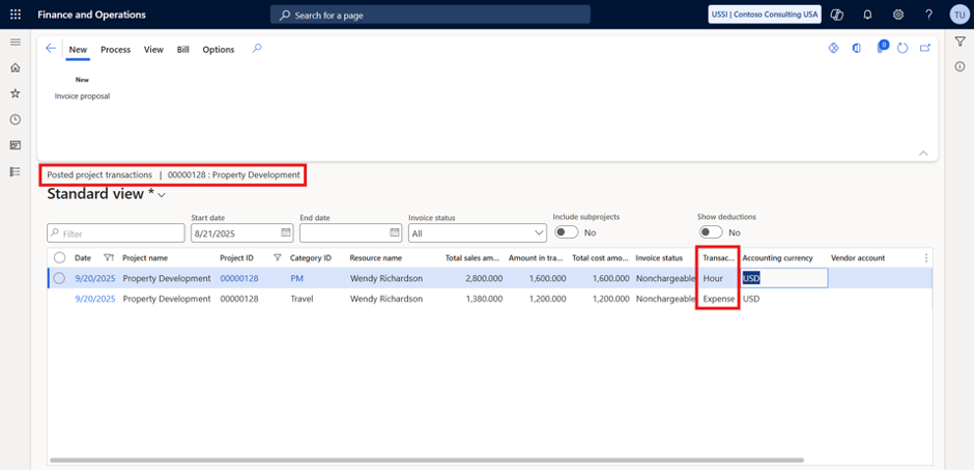Expand the navigation pane hamburger icon

click(16, 42)
